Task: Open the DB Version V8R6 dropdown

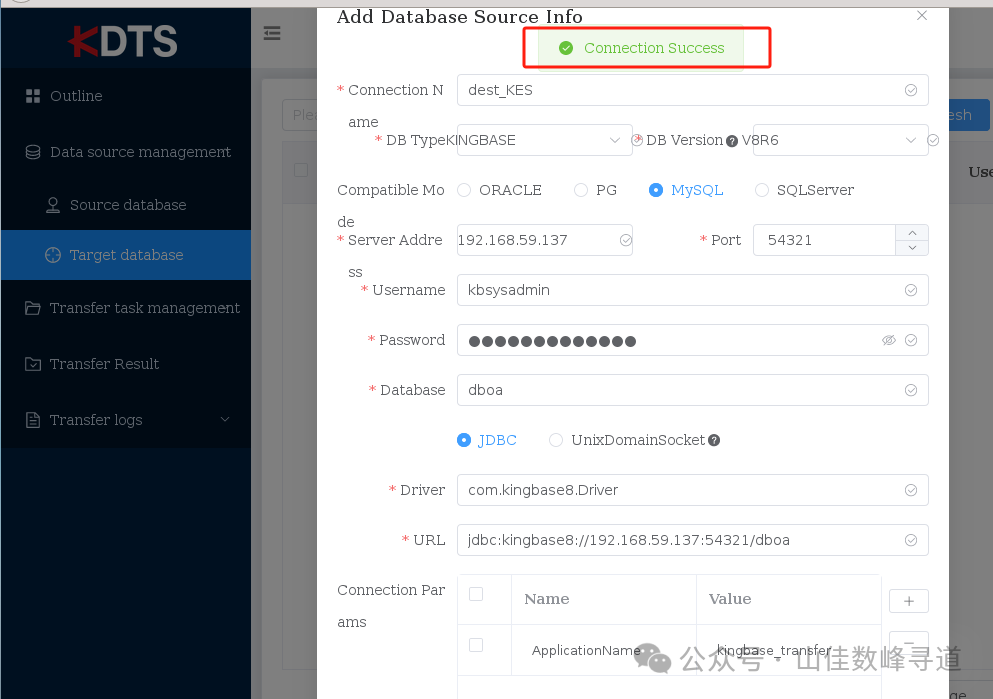Action: 840,140
